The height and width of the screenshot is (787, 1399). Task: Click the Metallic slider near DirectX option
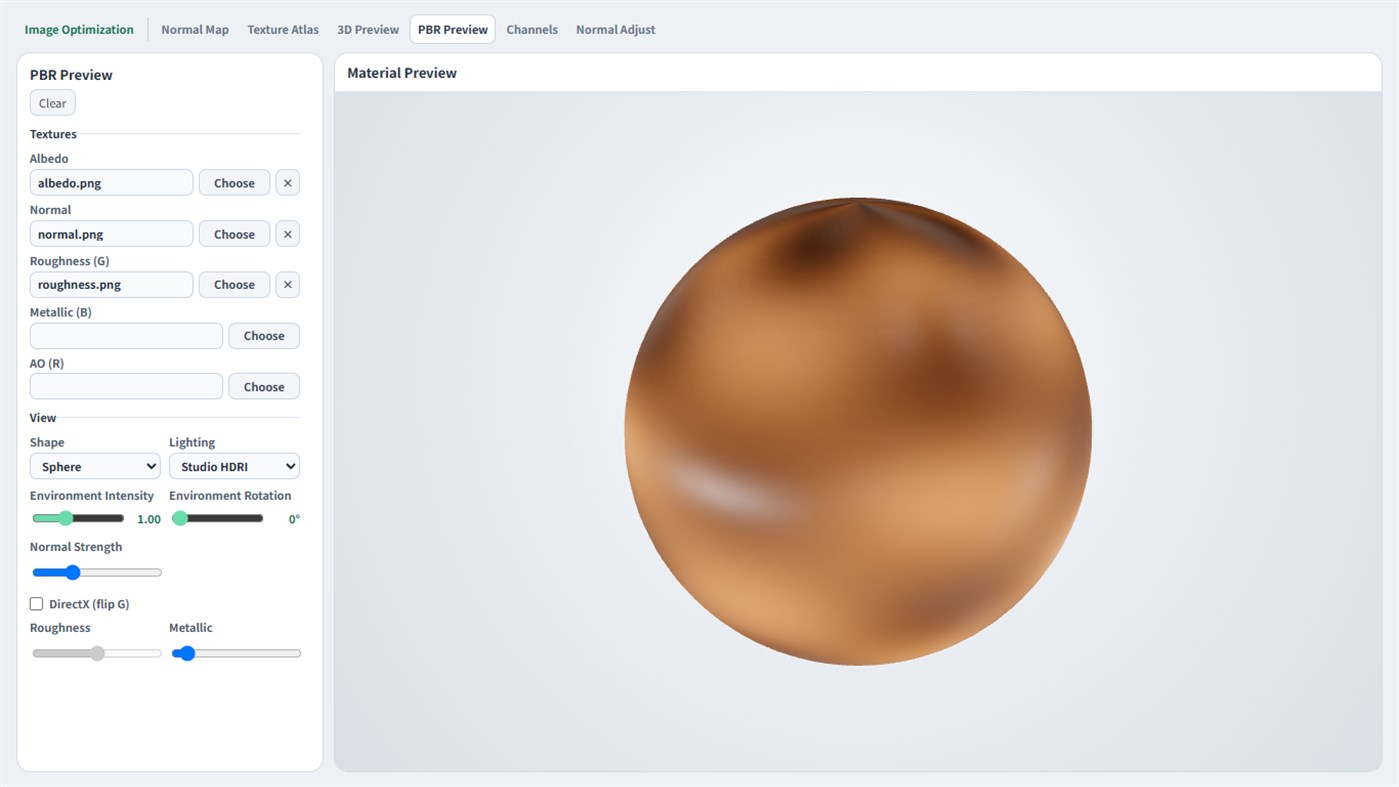(236, 653)
